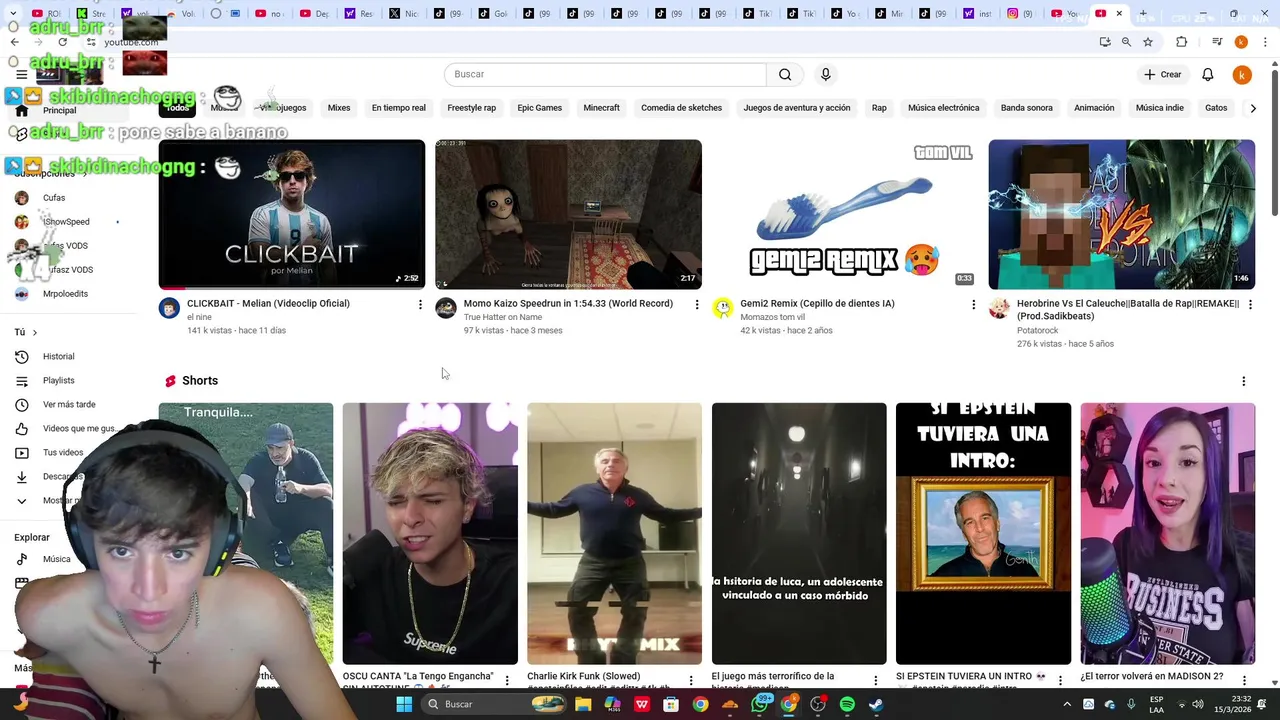Select the Animación chip

coord(1094,108)
